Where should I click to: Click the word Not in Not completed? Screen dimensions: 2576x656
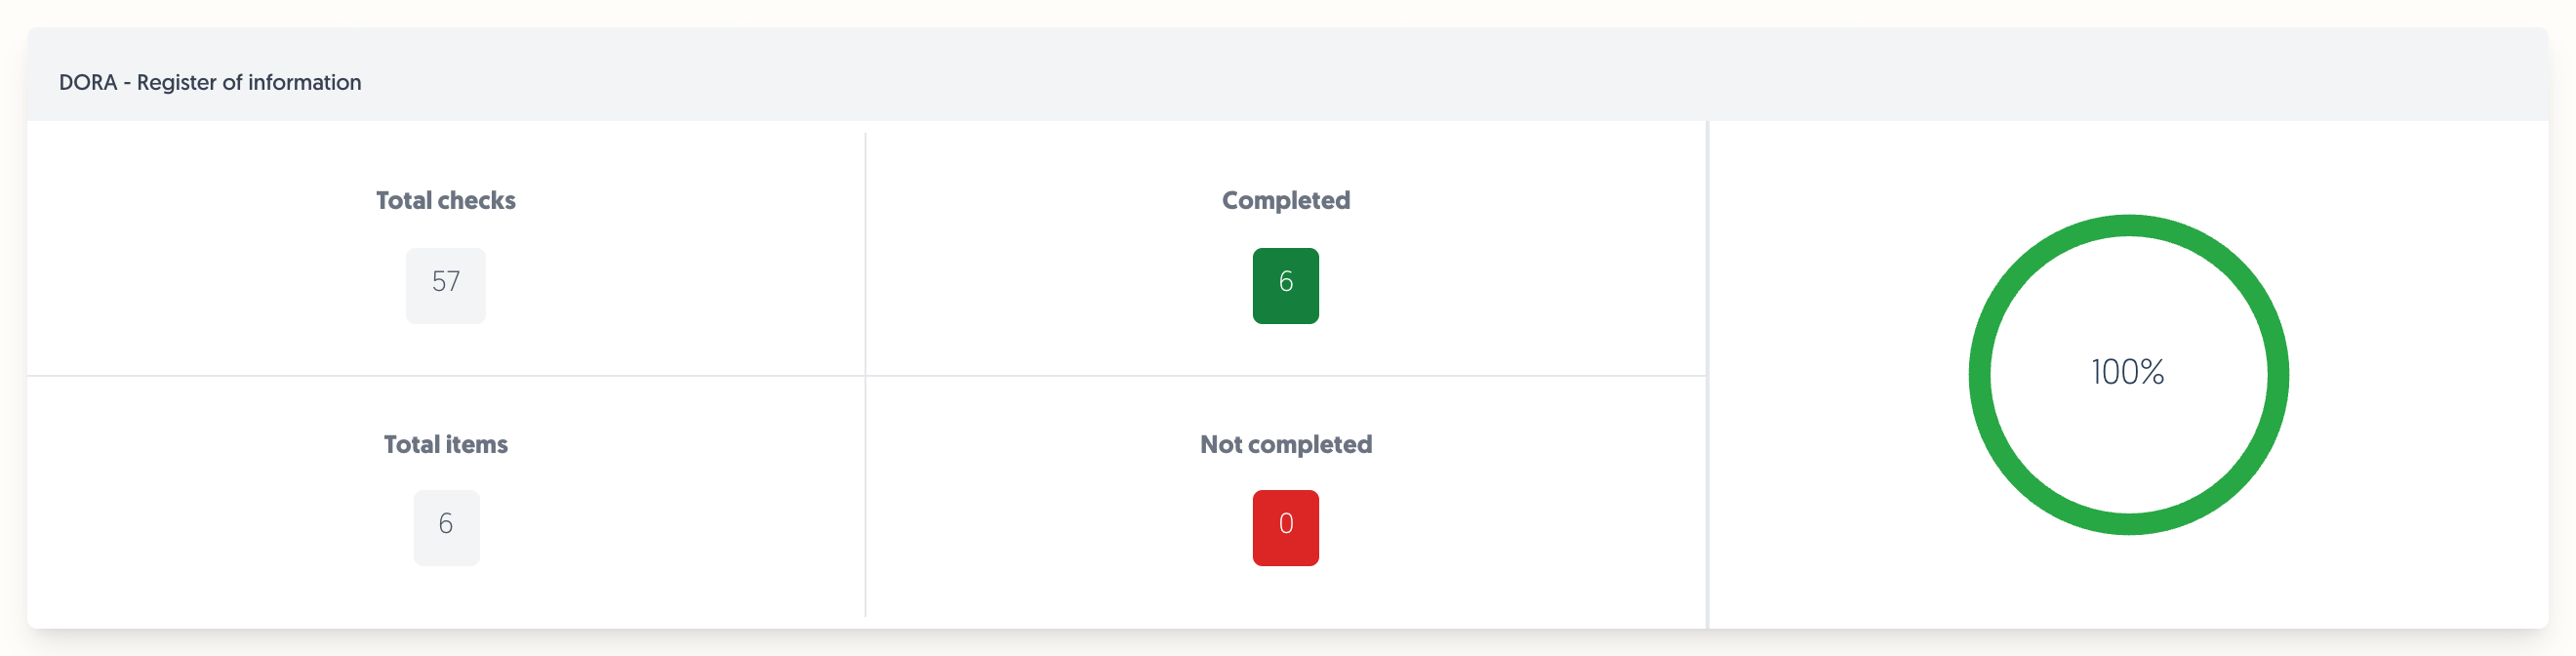[x=1220, y=444]
